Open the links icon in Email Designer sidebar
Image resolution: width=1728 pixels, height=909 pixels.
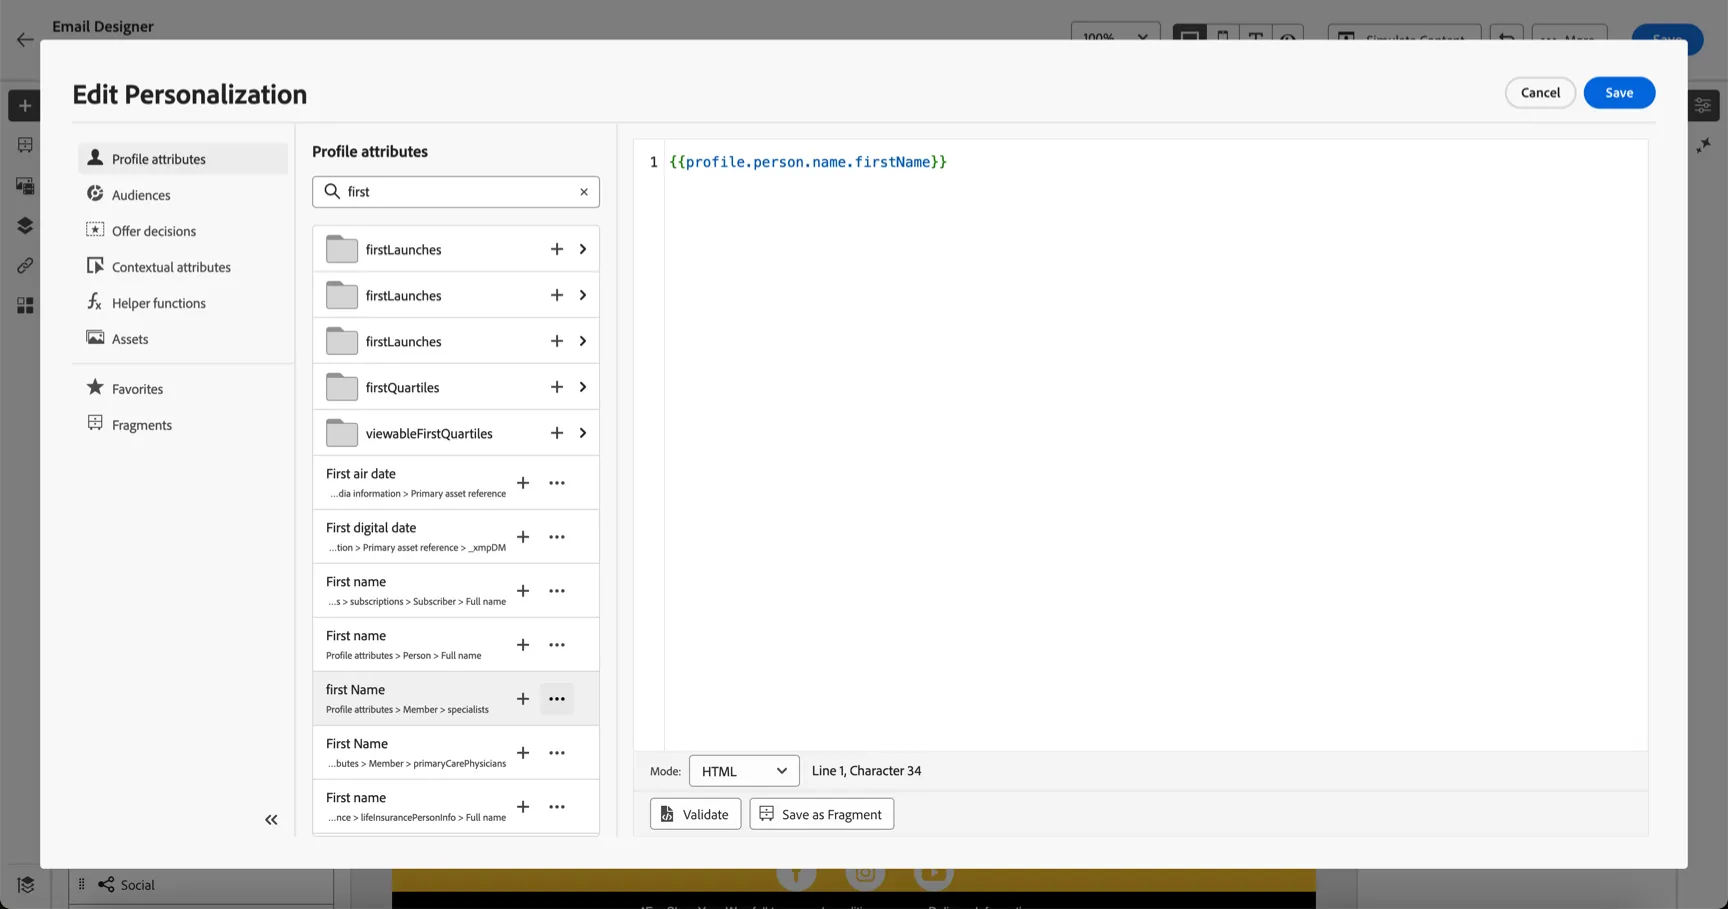[25, 265]
